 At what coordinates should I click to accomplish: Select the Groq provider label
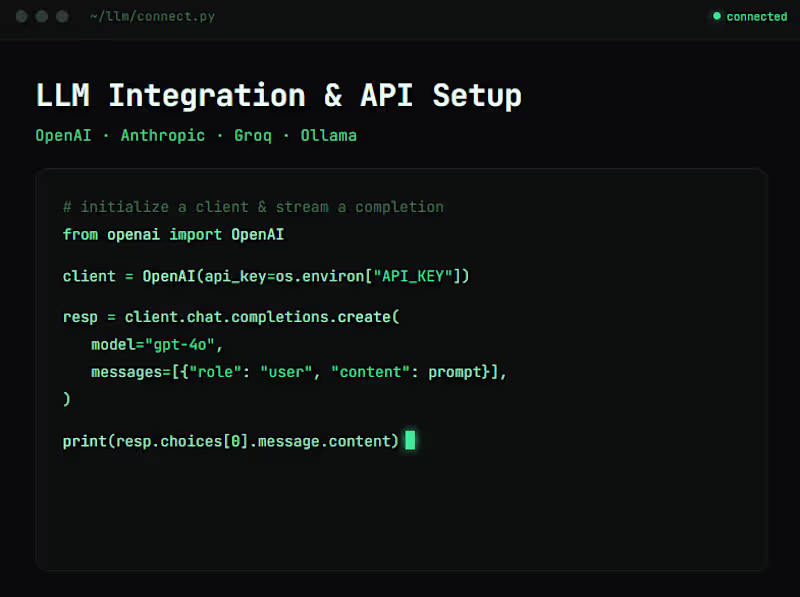[x=253, y=136]
